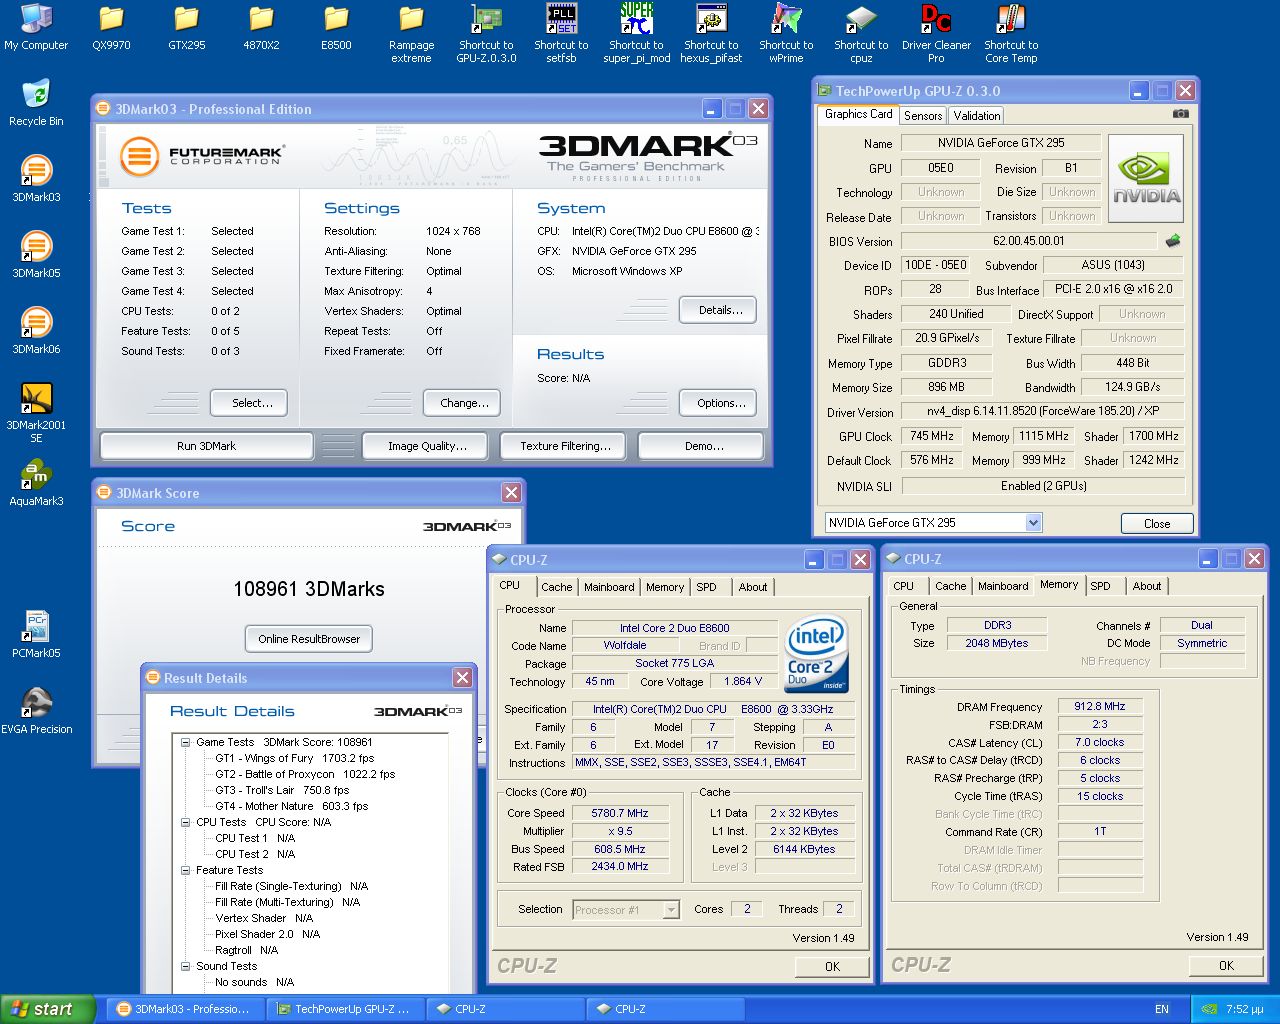
Task: Click the GPU-Z BIOS save chip icon
Action: click(x=1173, y=240)
